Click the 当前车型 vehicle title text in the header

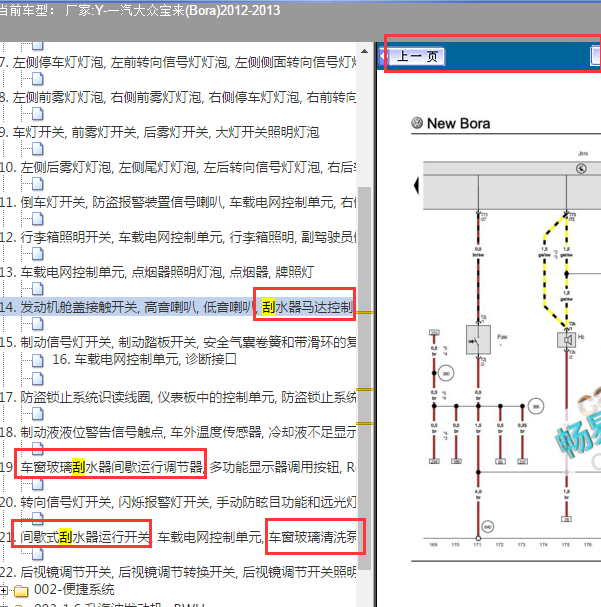pos(139,10)
